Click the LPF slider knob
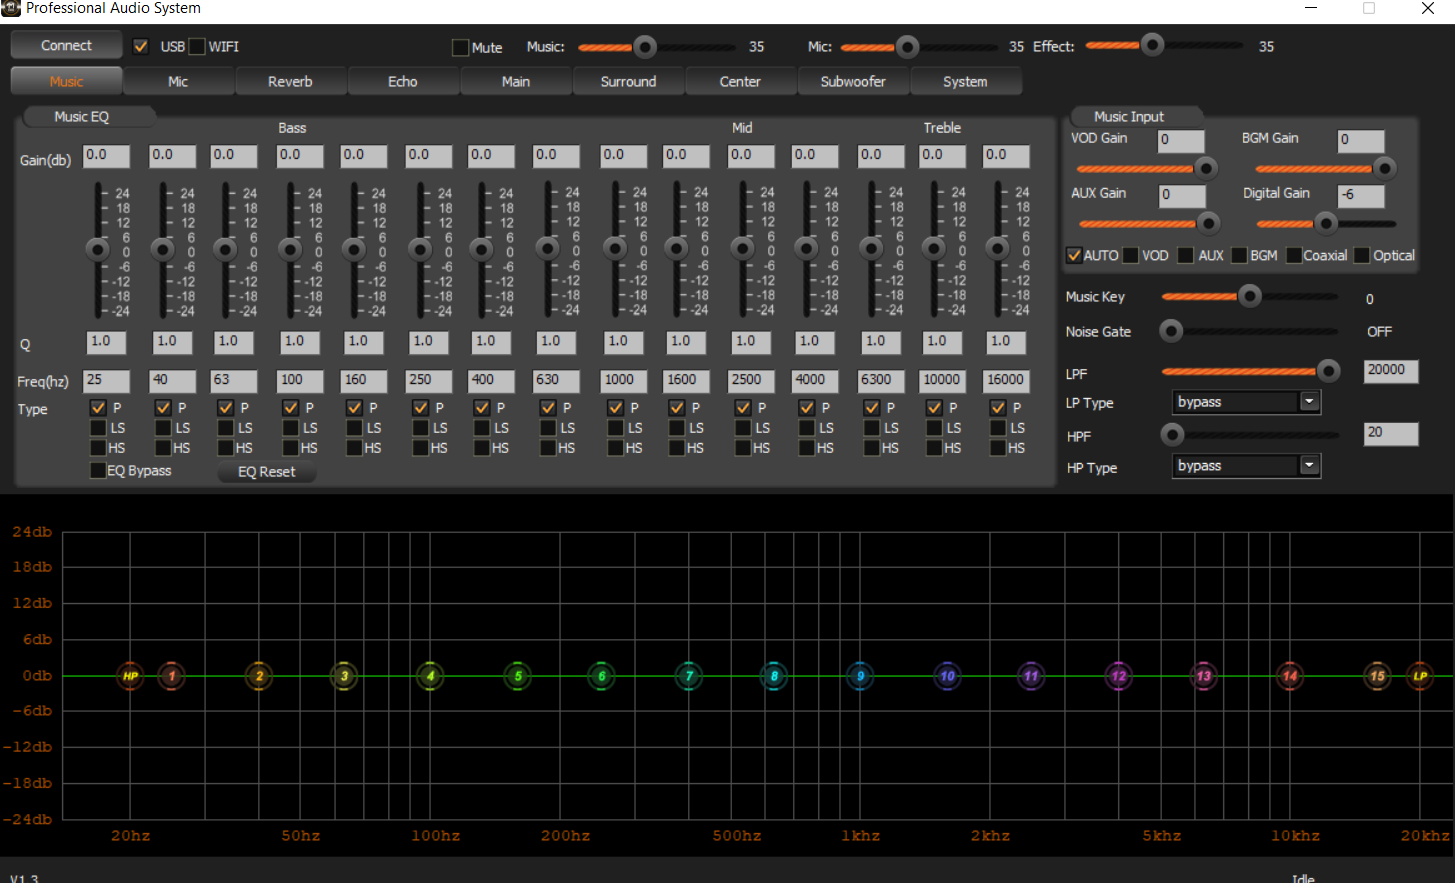 click(1328, 371)
